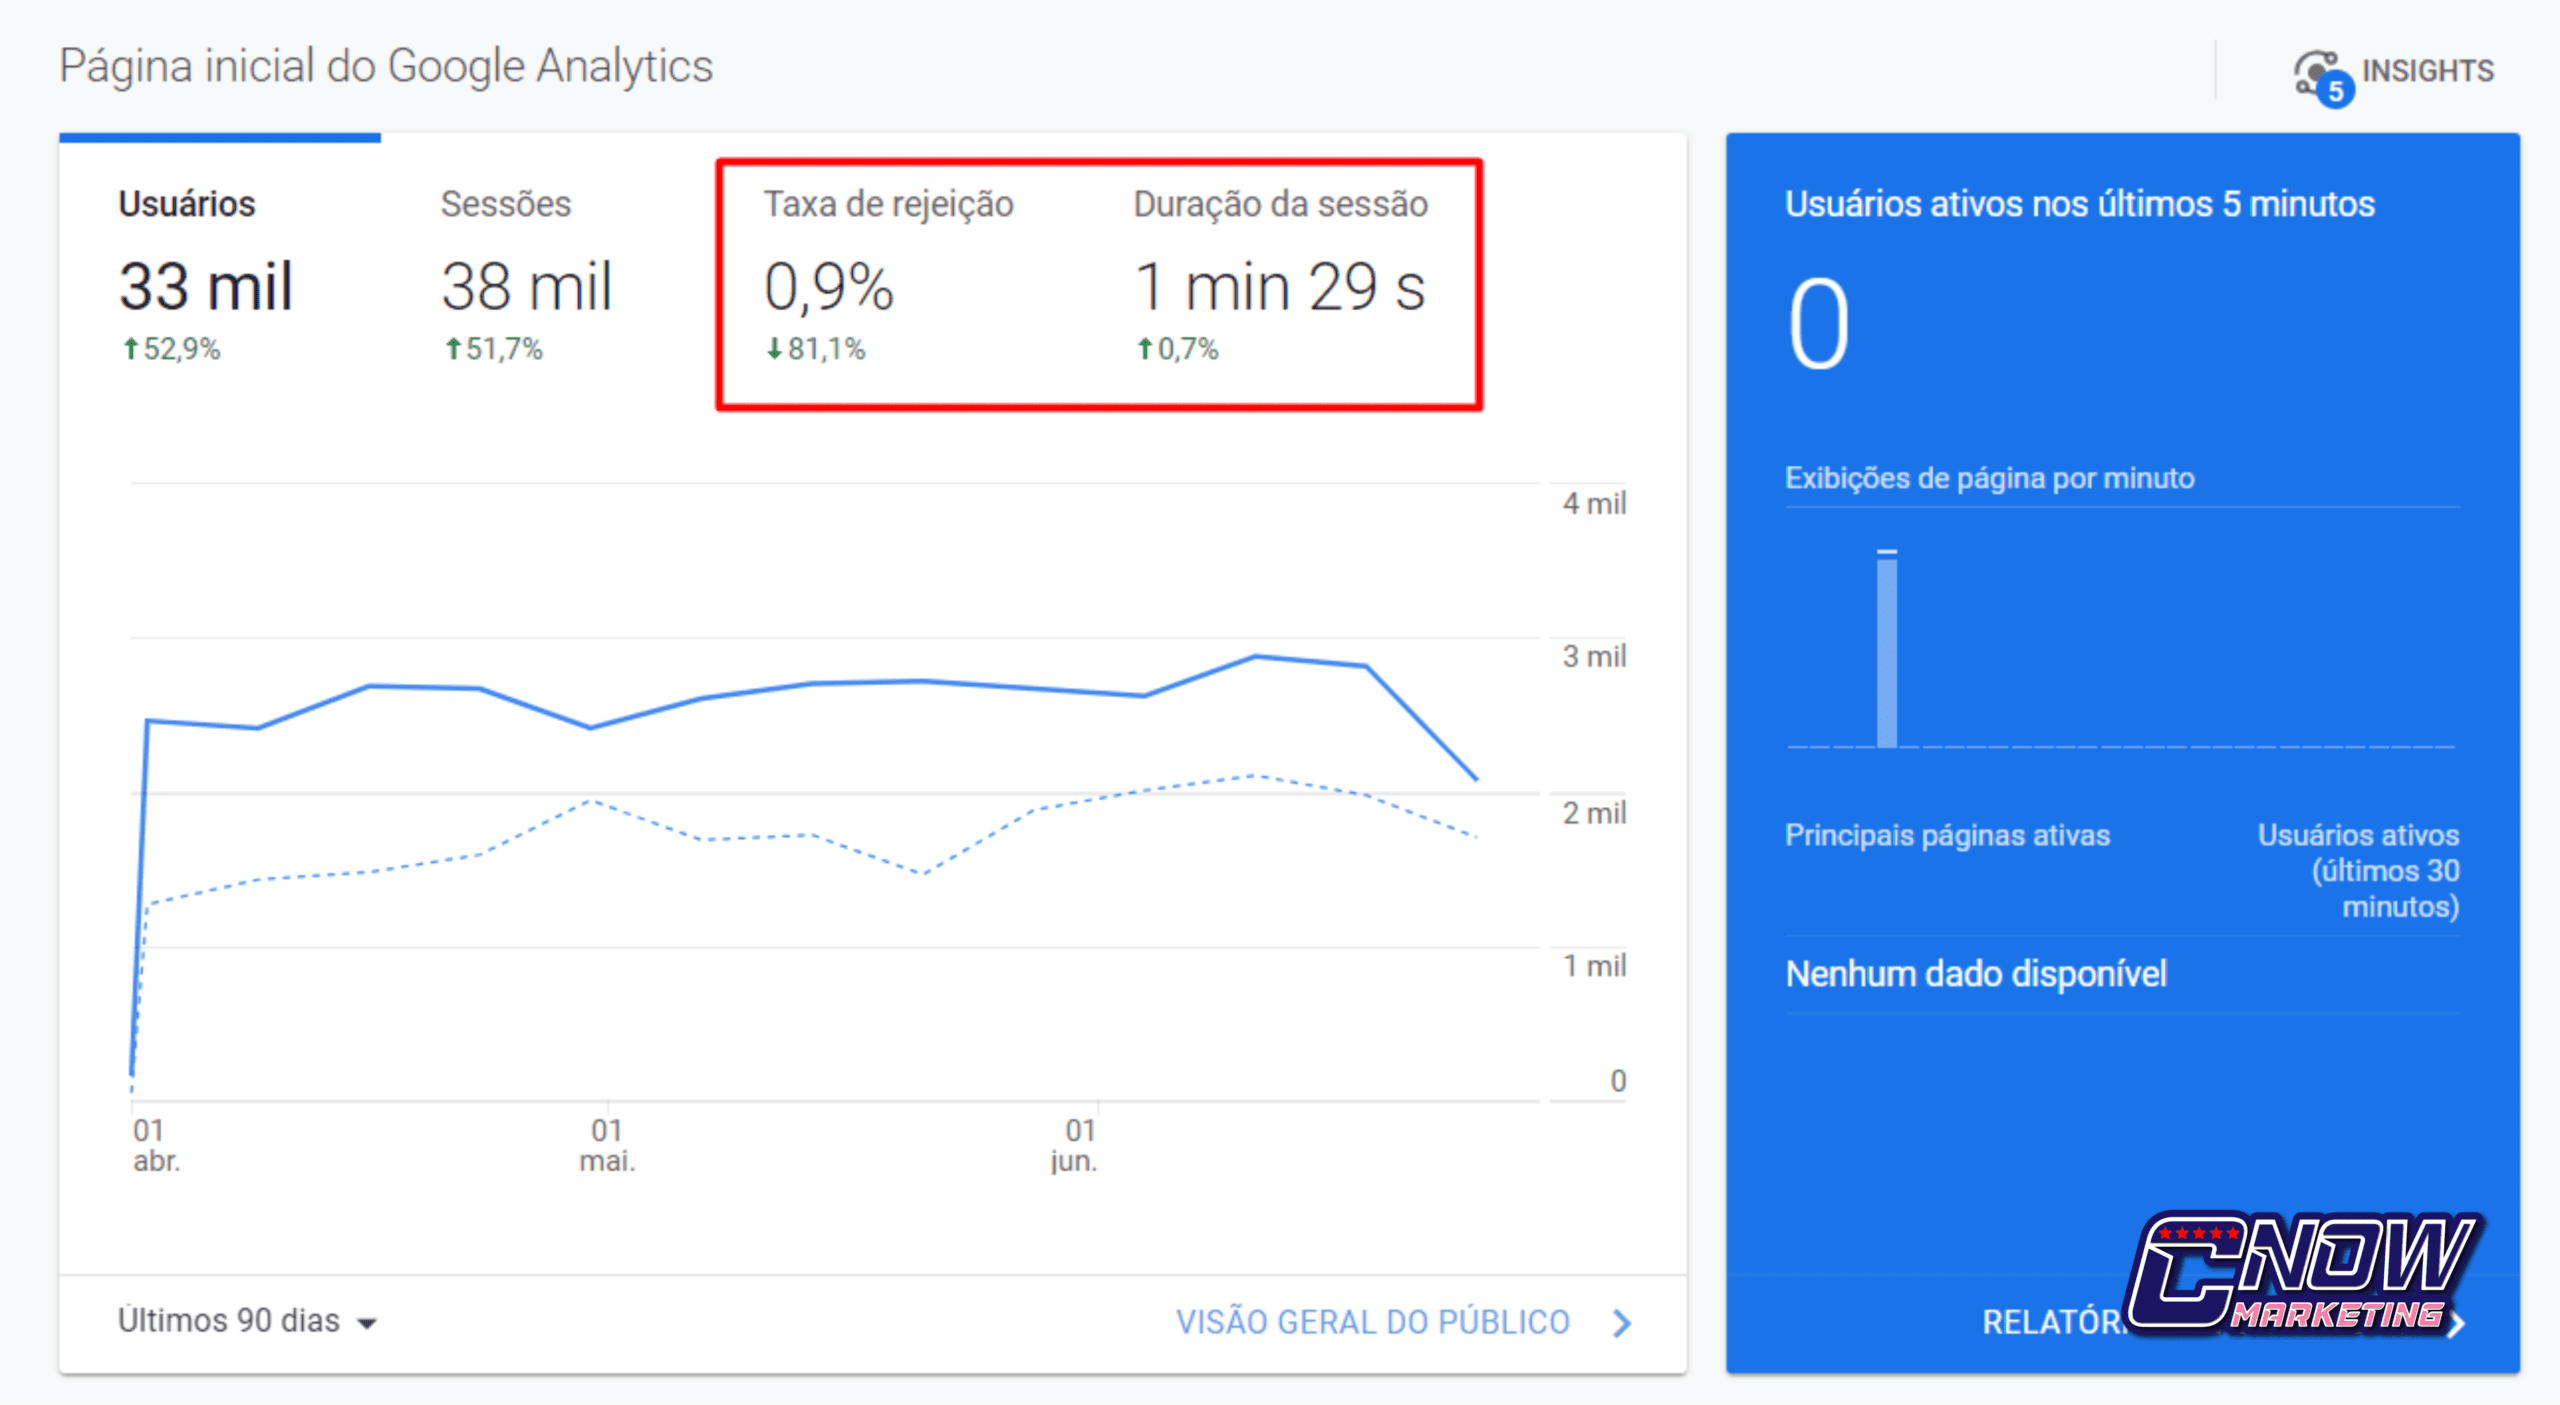Click the Insights badge showing 5

coord(2336,91)
